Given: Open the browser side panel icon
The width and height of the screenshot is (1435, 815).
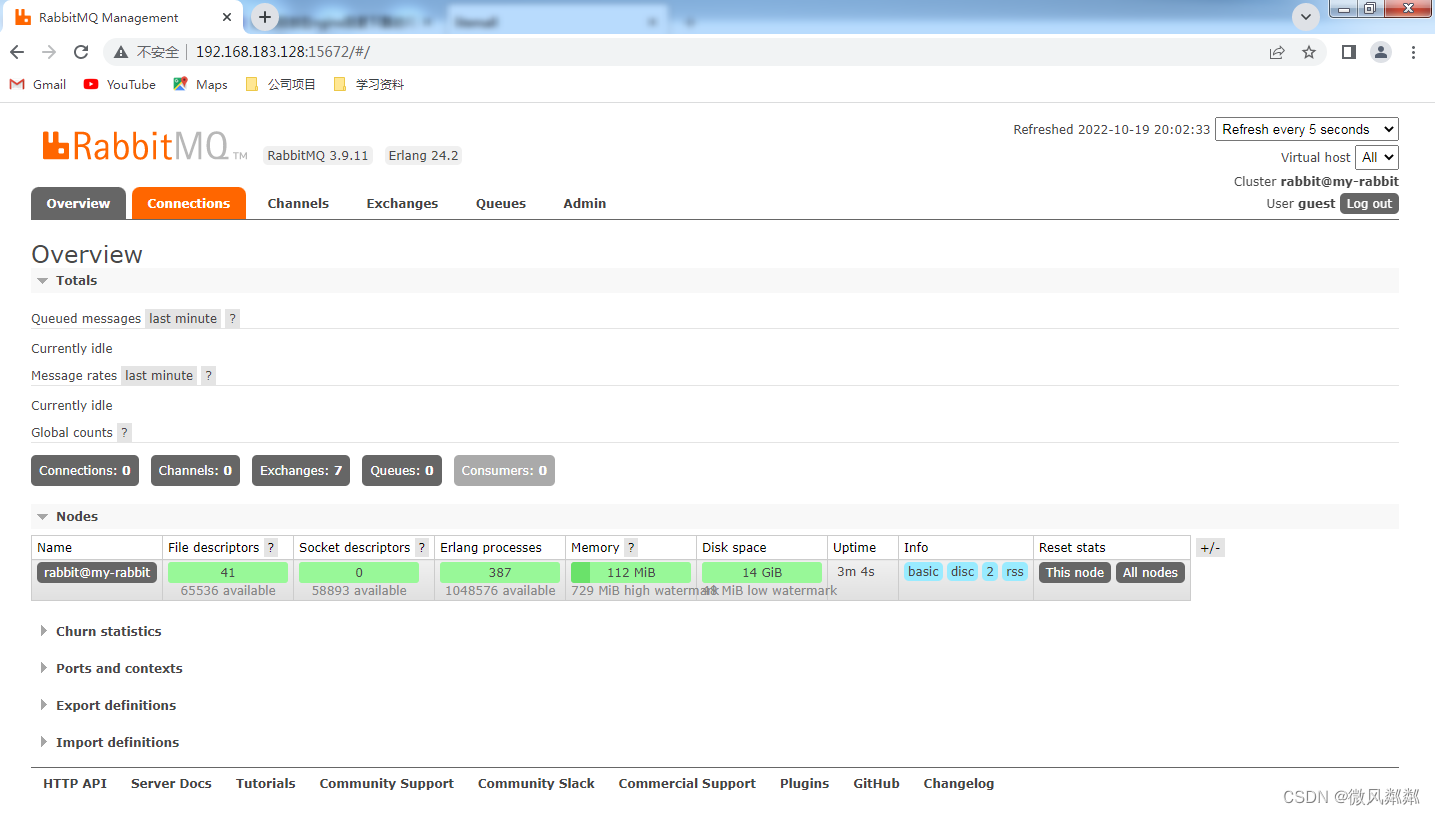Looking at the screenshot, I should 1349,52.
